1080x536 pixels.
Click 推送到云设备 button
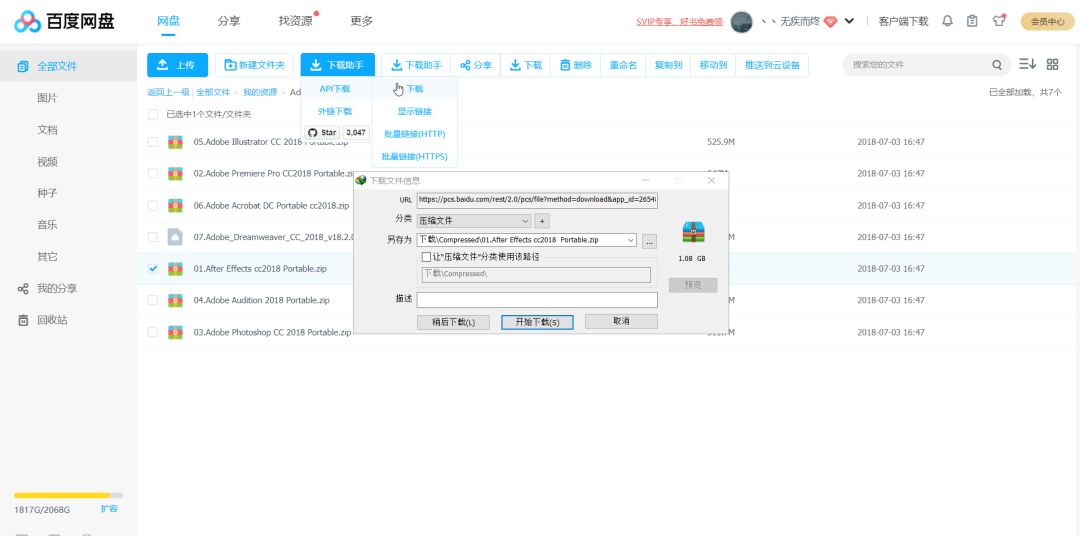[772, 65]
